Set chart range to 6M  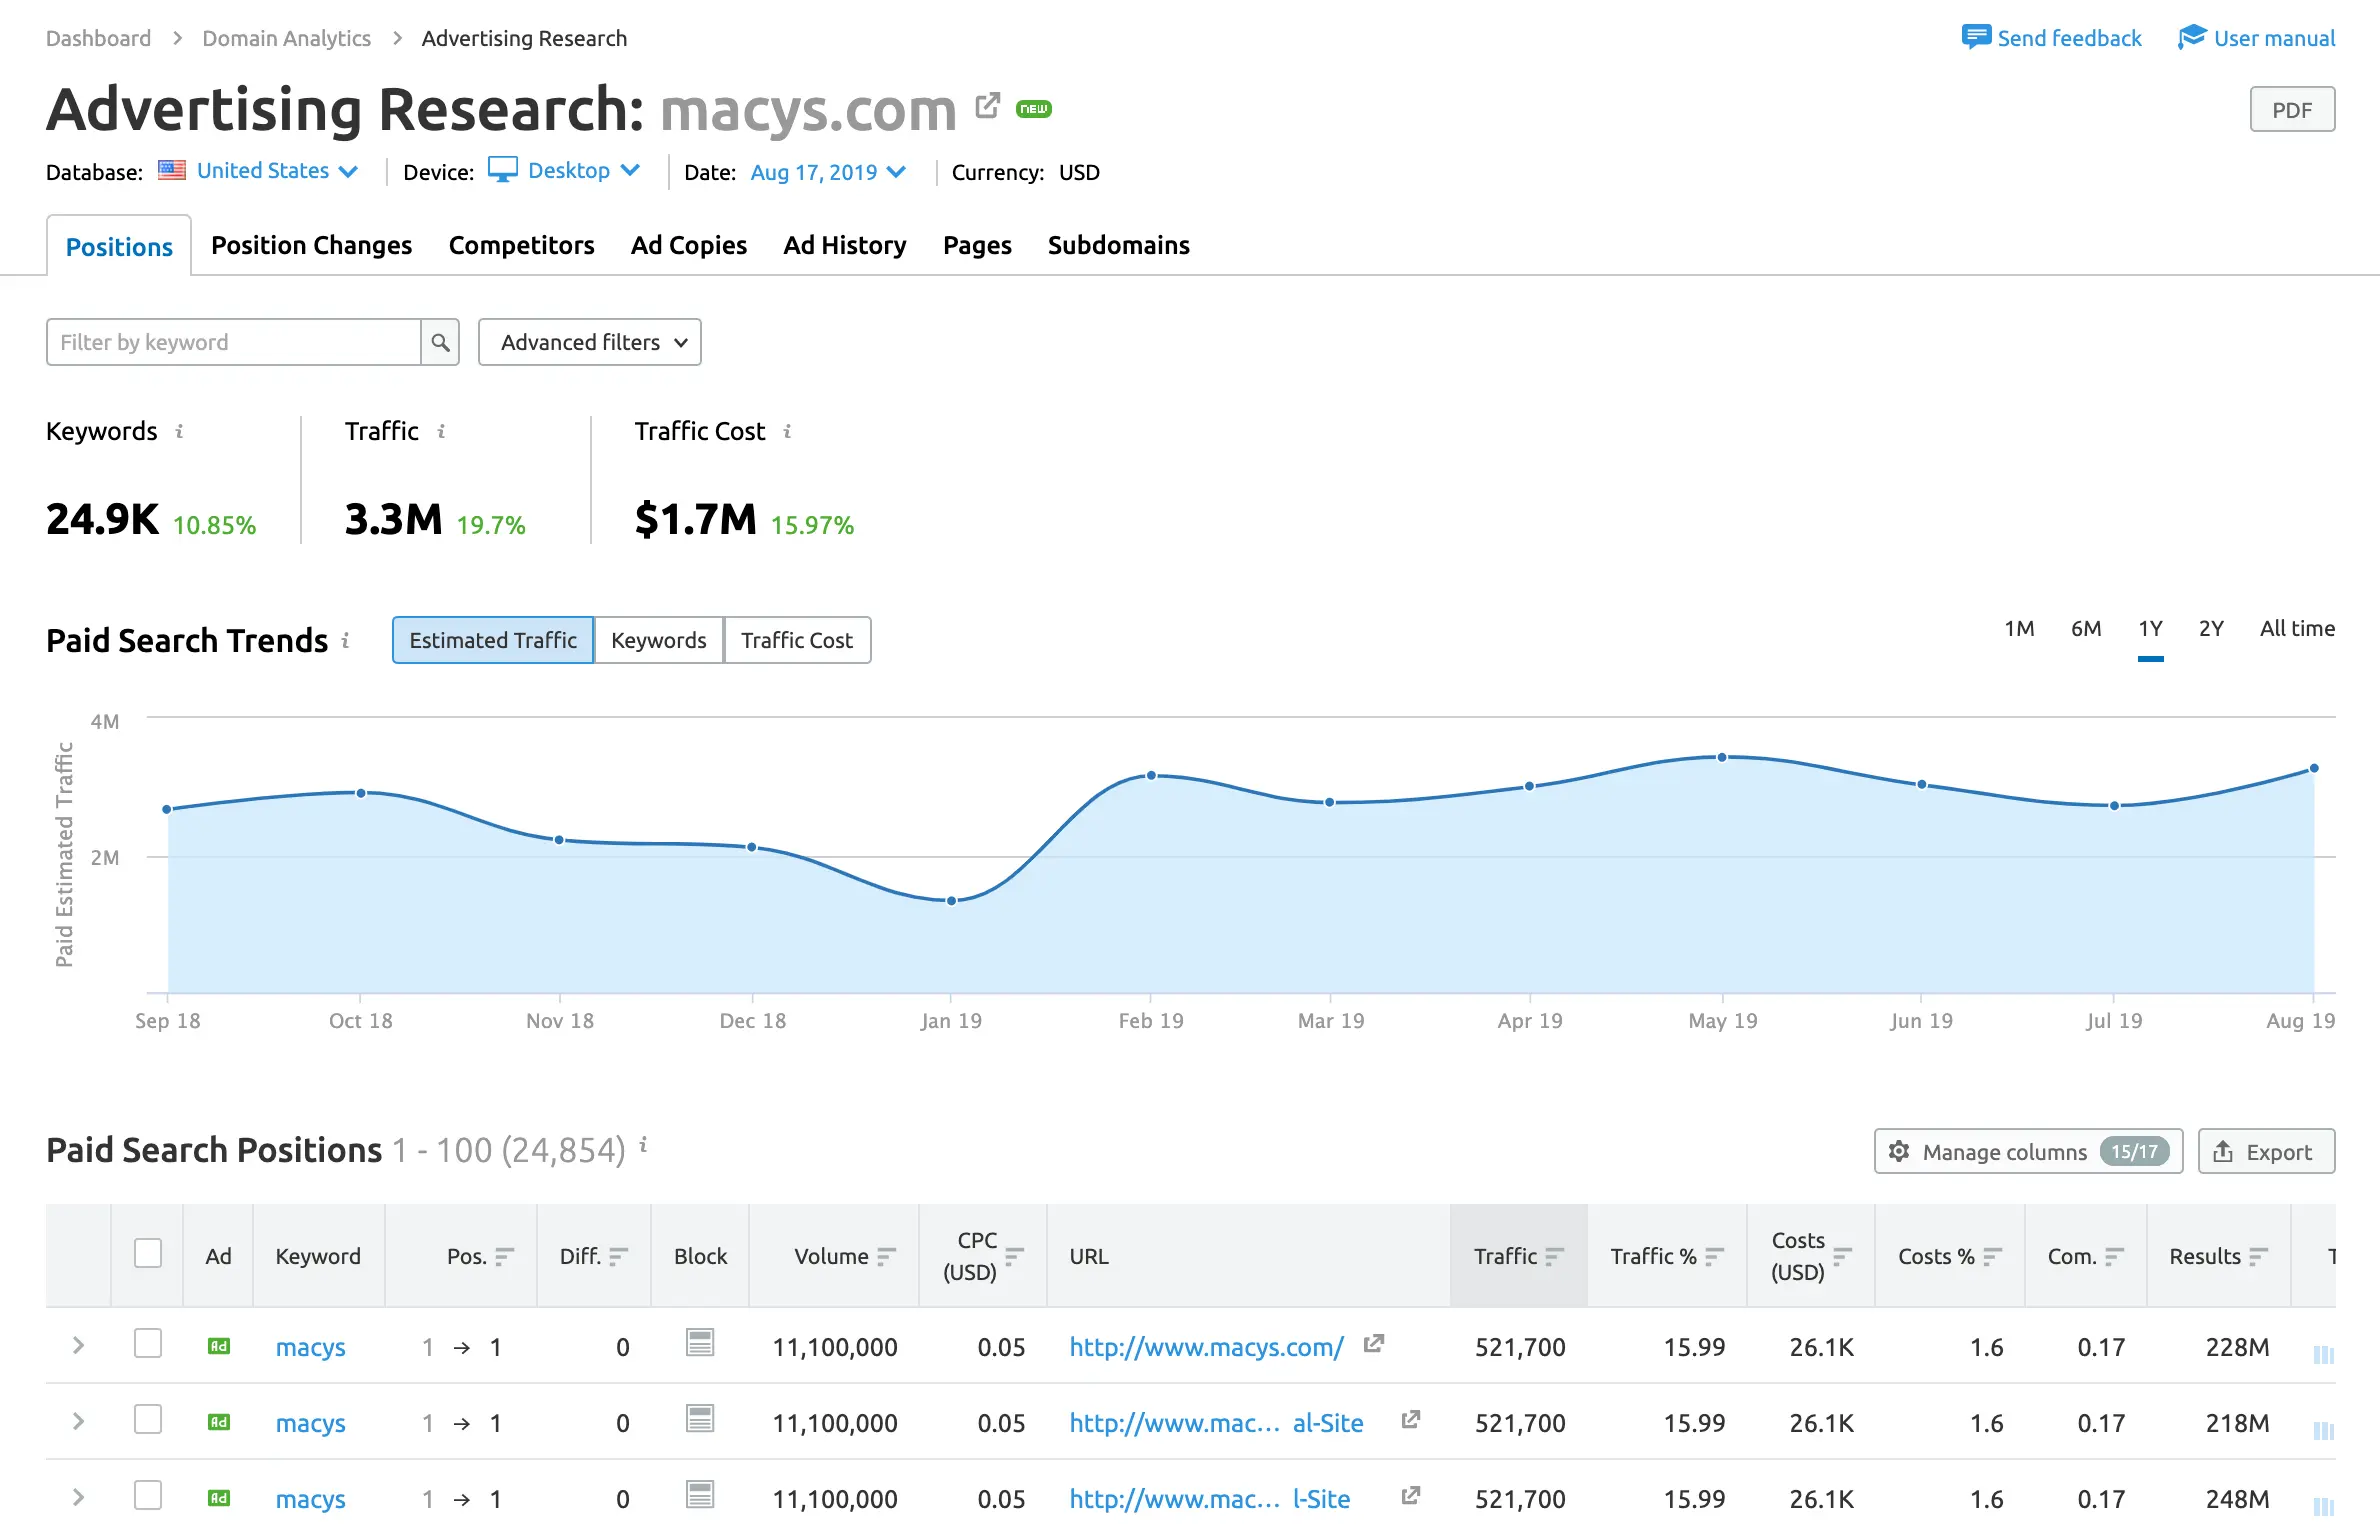click(2086, 629)
